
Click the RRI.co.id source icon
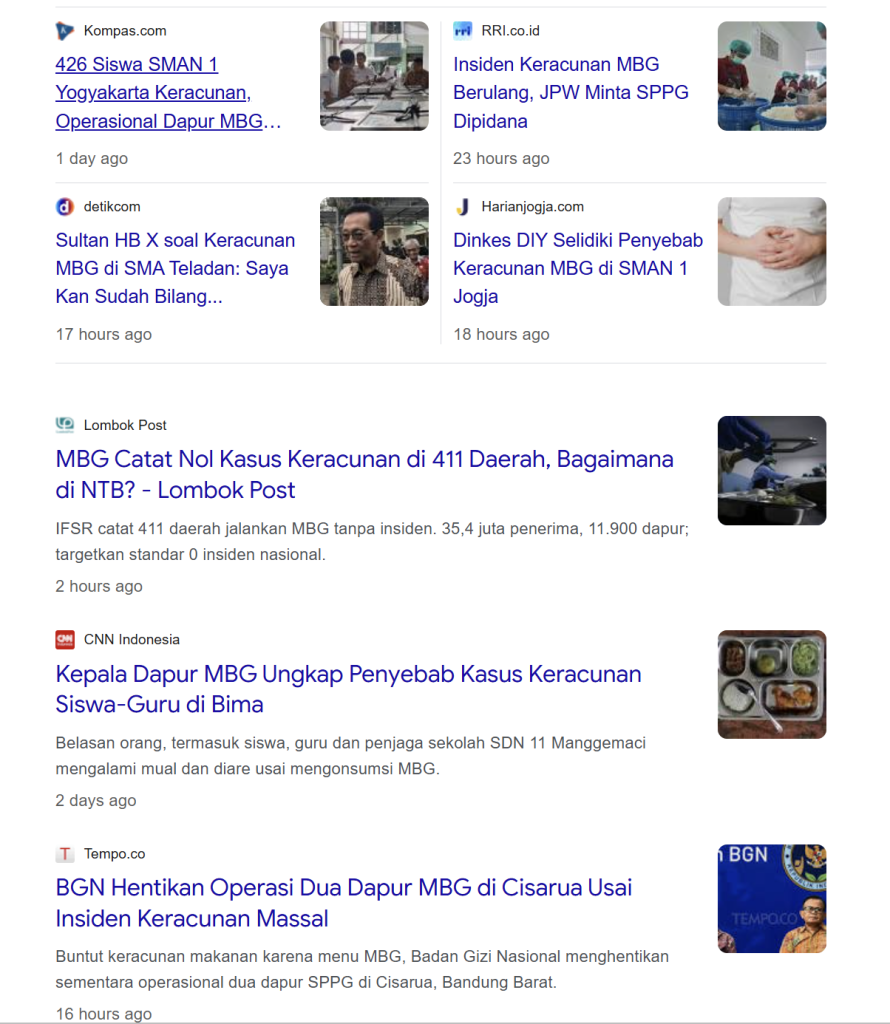click(462, 31)
